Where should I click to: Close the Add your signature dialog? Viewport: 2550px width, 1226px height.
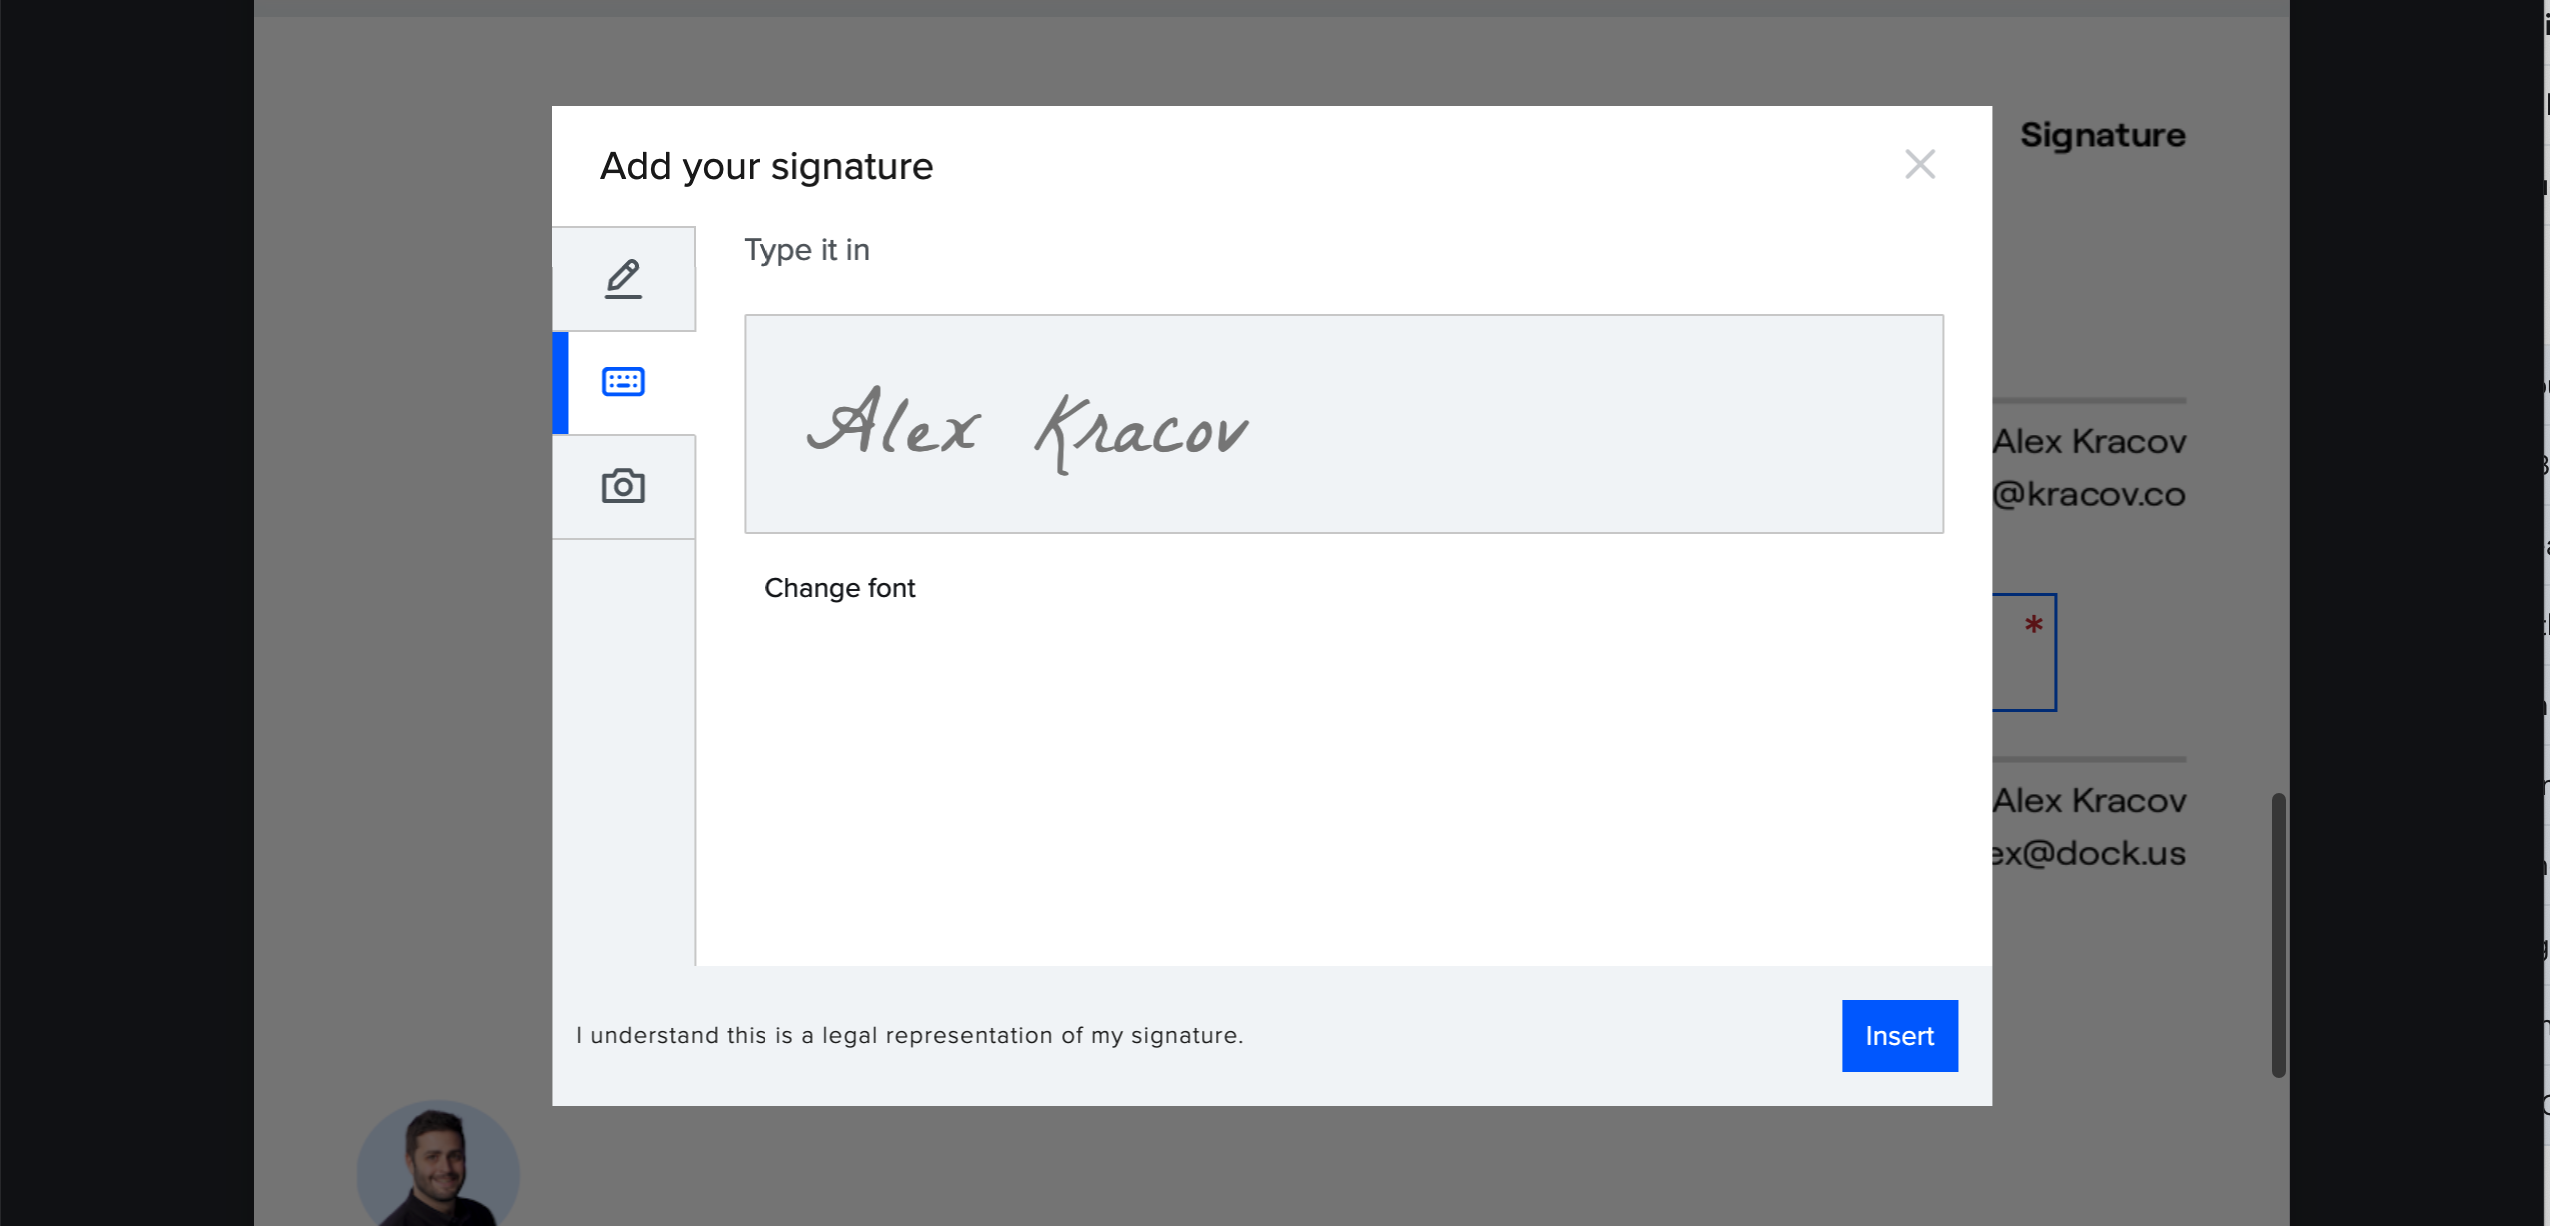coord(1919,164)
